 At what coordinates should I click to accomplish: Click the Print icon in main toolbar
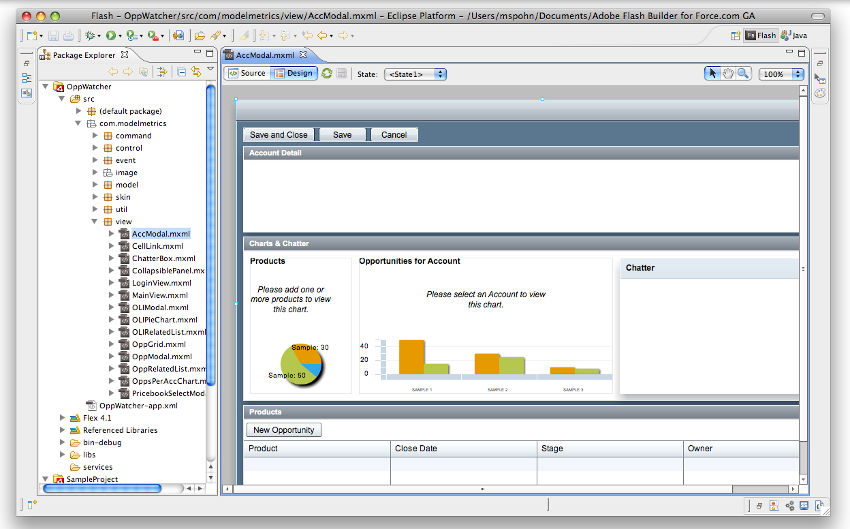pyautogui.click(x=68, y=36)
